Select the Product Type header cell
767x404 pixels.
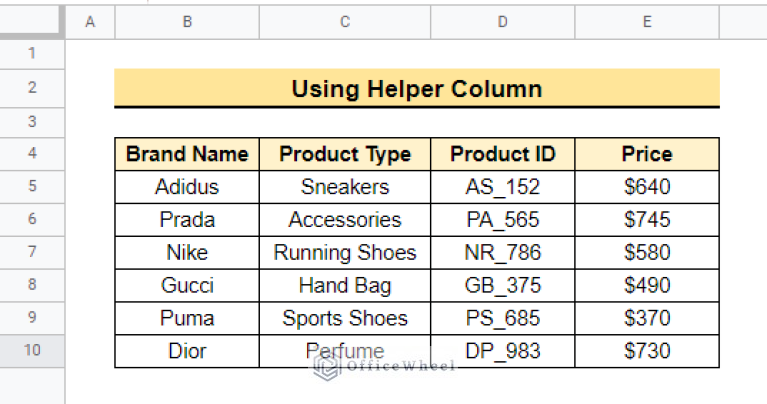(x=345, y=154)
